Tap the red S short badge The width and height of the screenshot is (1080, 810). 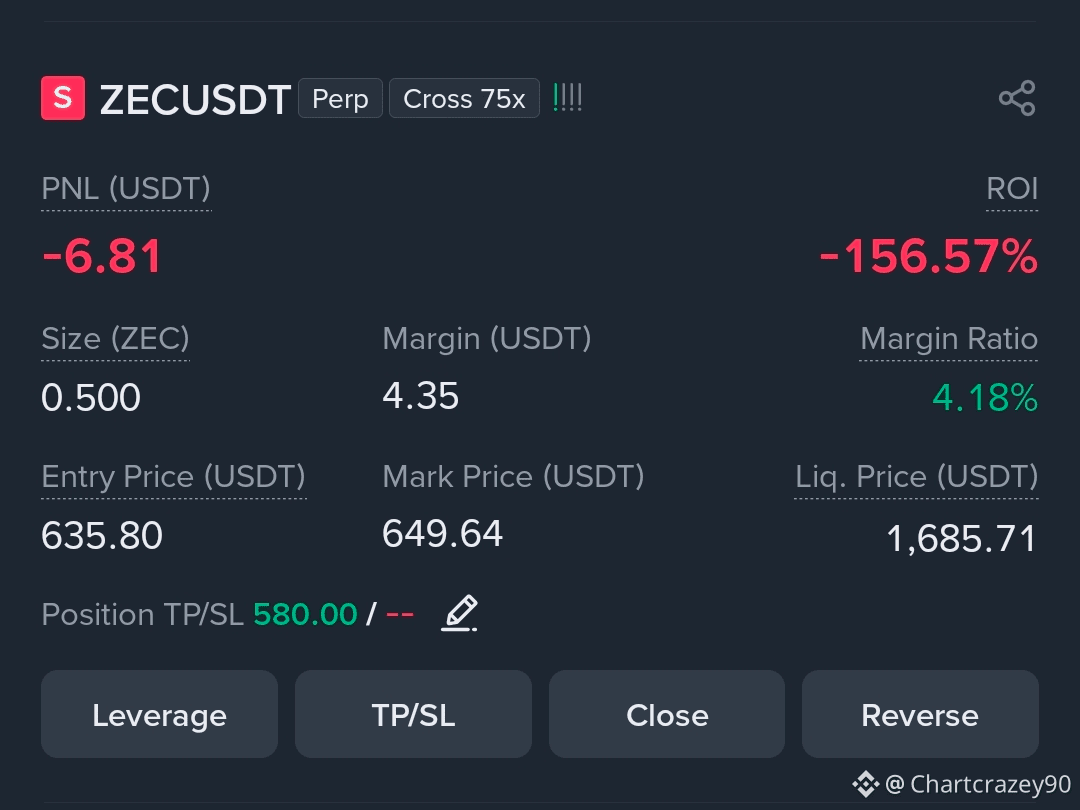click(x=63, y=98)
